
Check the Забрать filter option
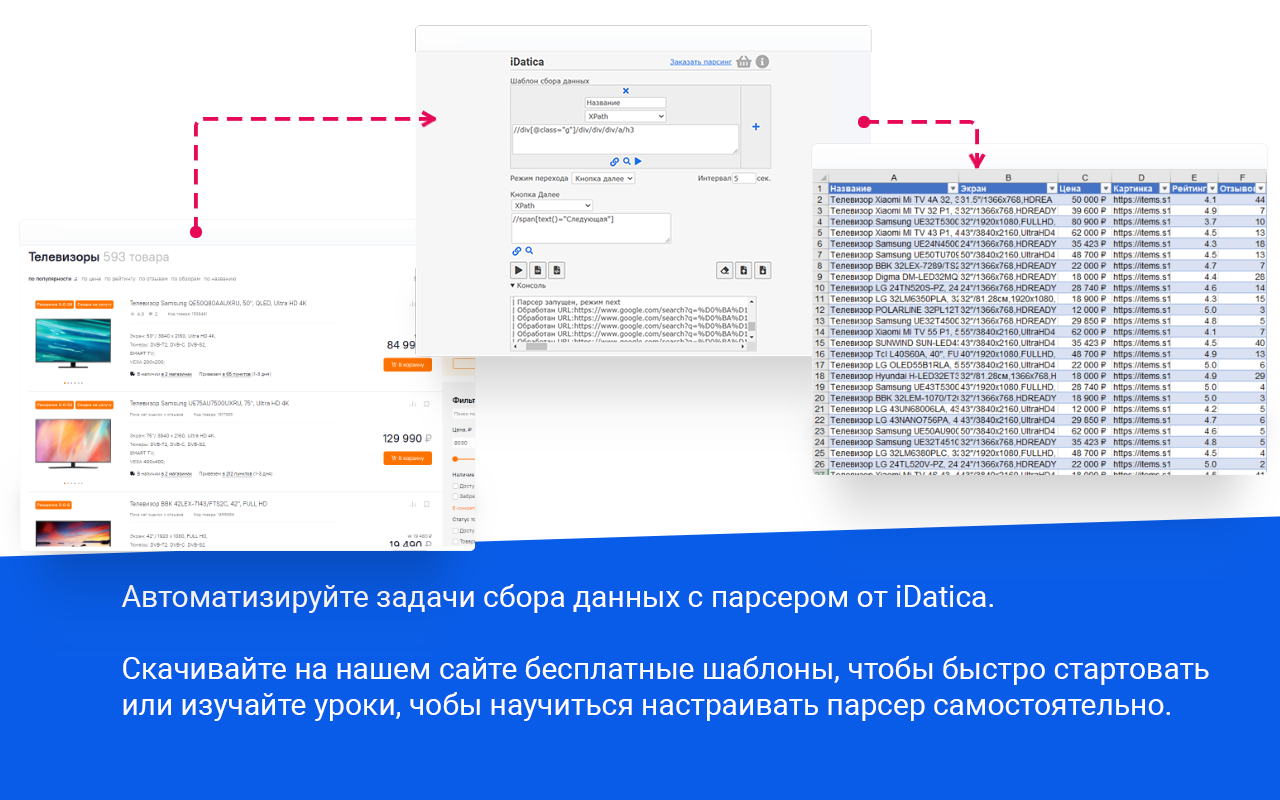tap(455, 496)
